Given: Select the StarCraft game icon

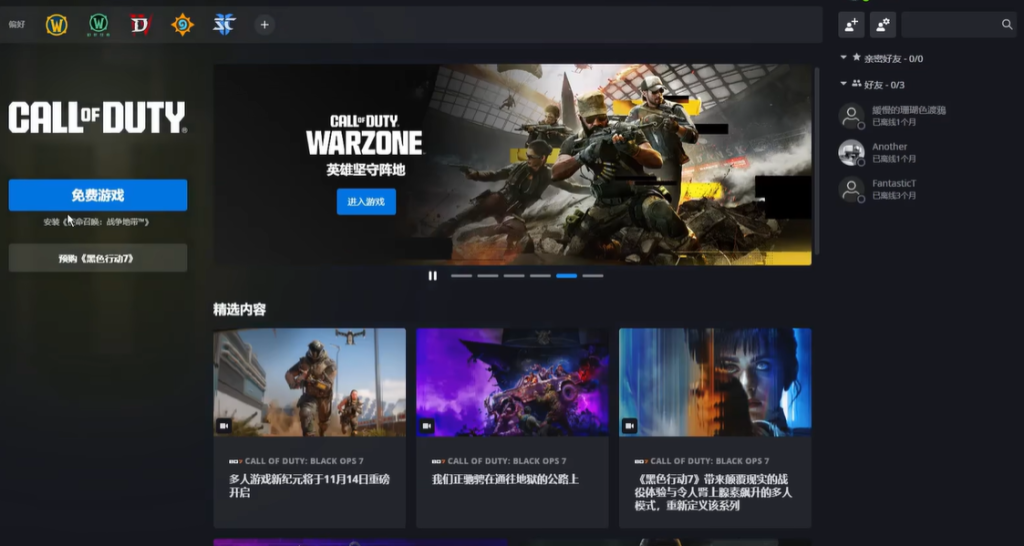Looking at the screenshot, I should [224, 25].
